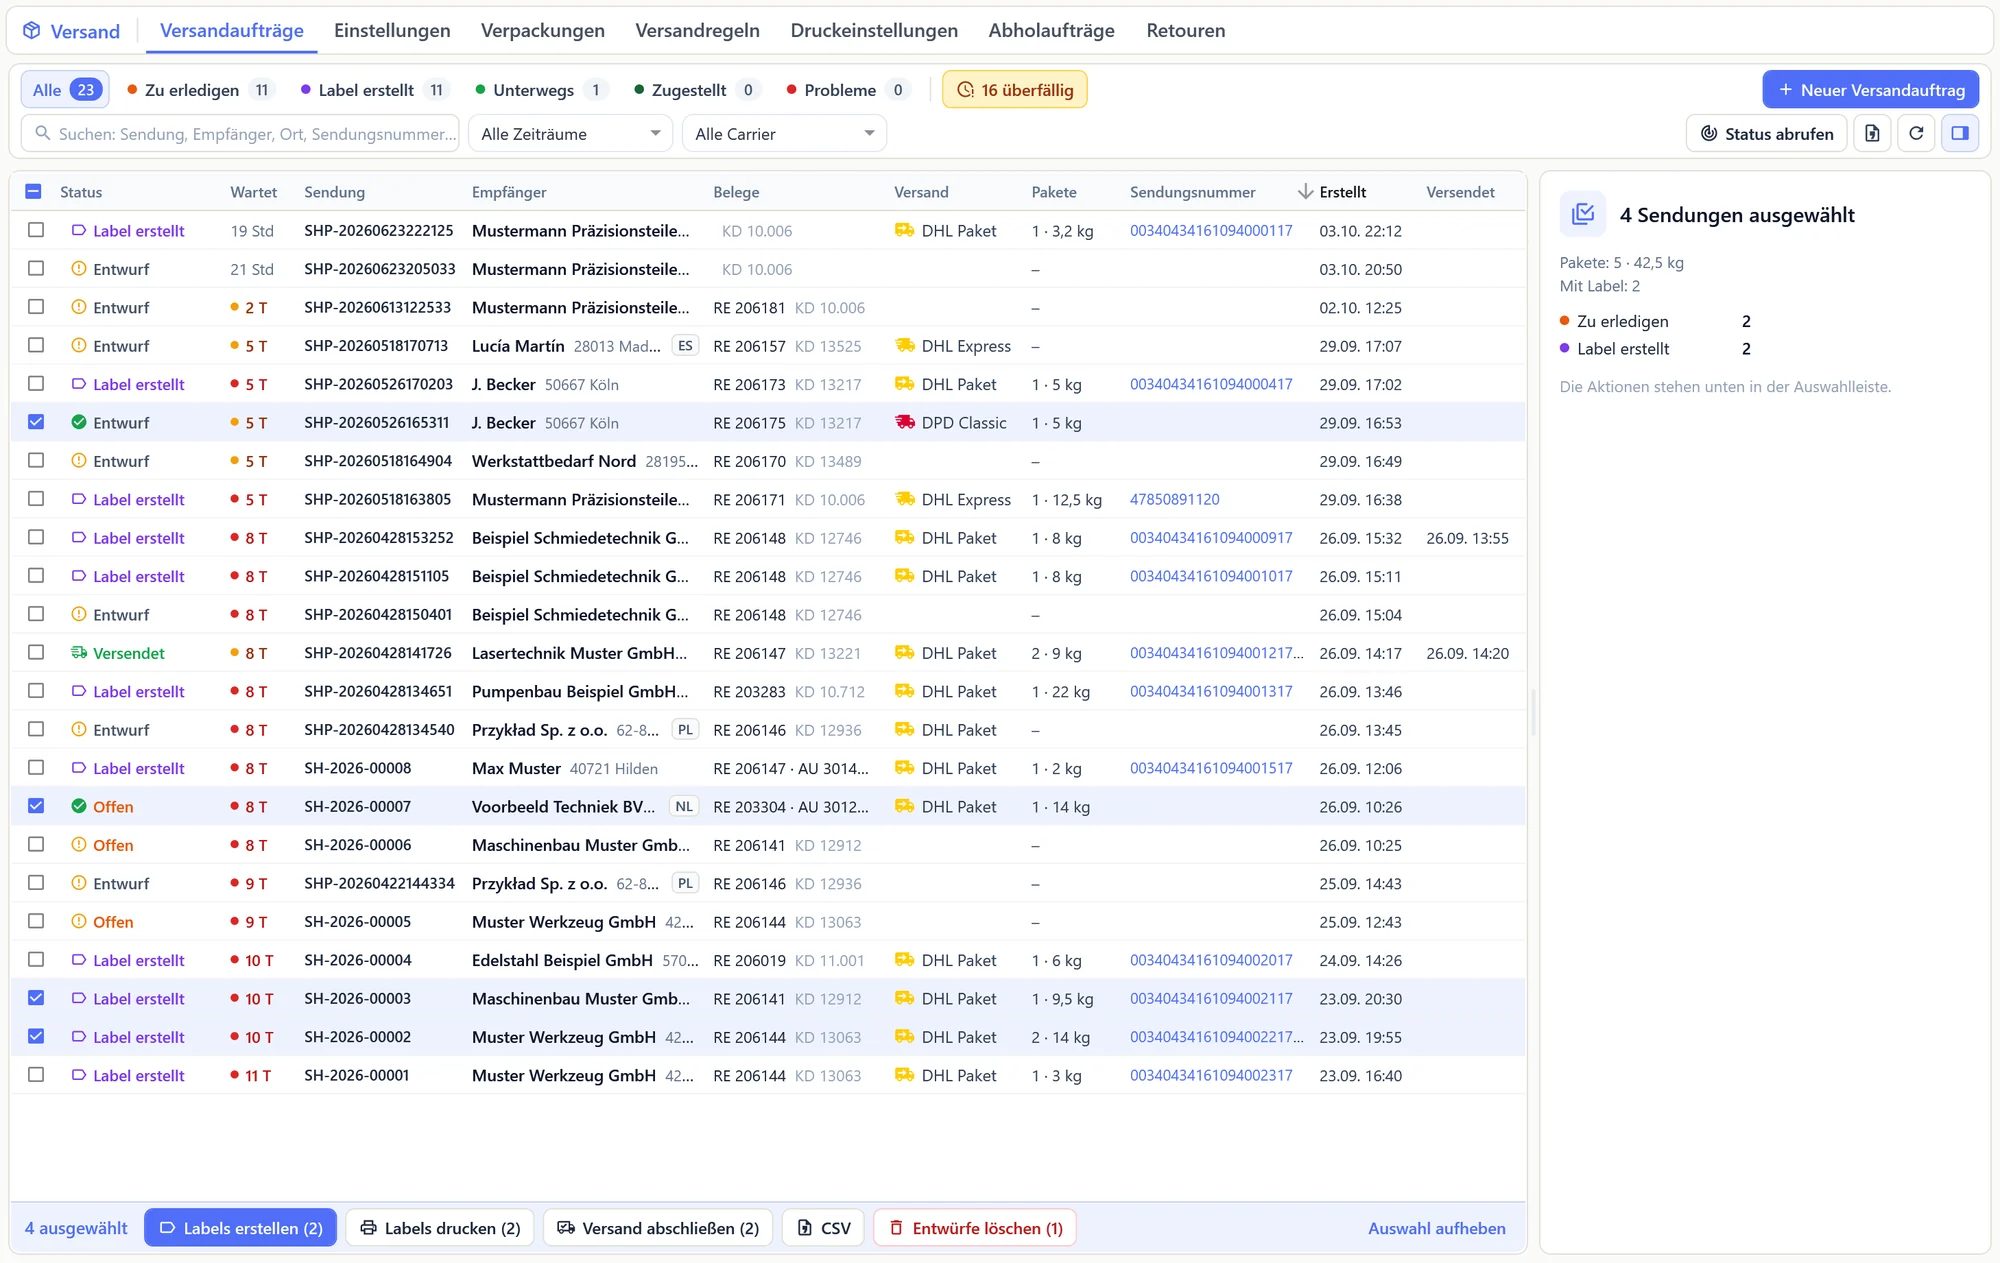Click the Sendungsnummer column header
2000x1263 pixels.
(x=1192, y=192)
